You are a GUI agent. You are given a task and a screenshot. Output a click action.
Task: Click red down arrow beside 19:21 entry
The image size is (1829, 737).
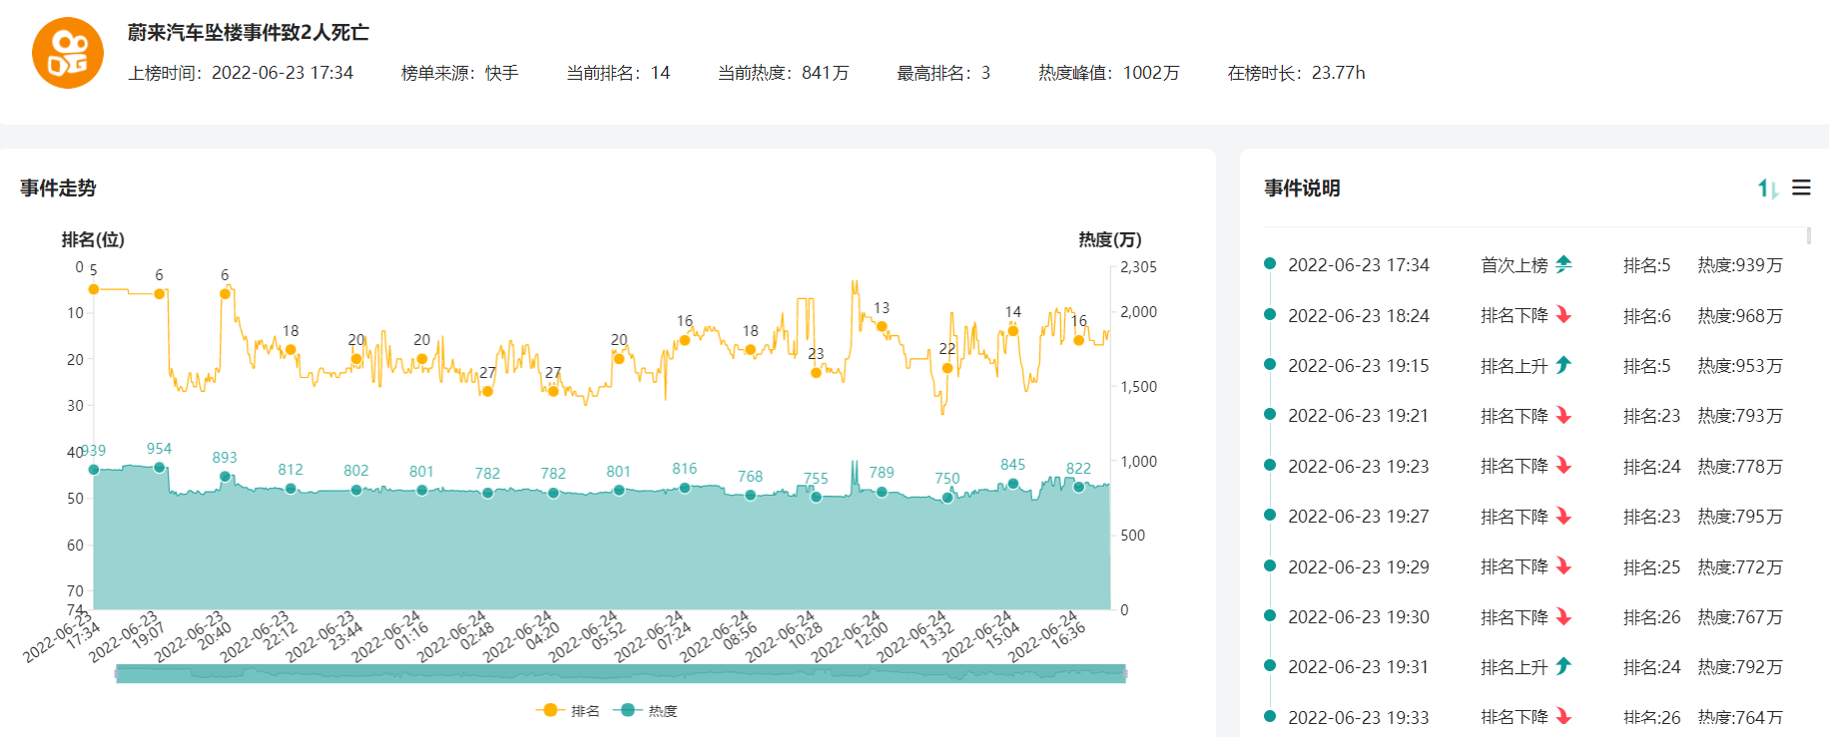(1564, 416)
